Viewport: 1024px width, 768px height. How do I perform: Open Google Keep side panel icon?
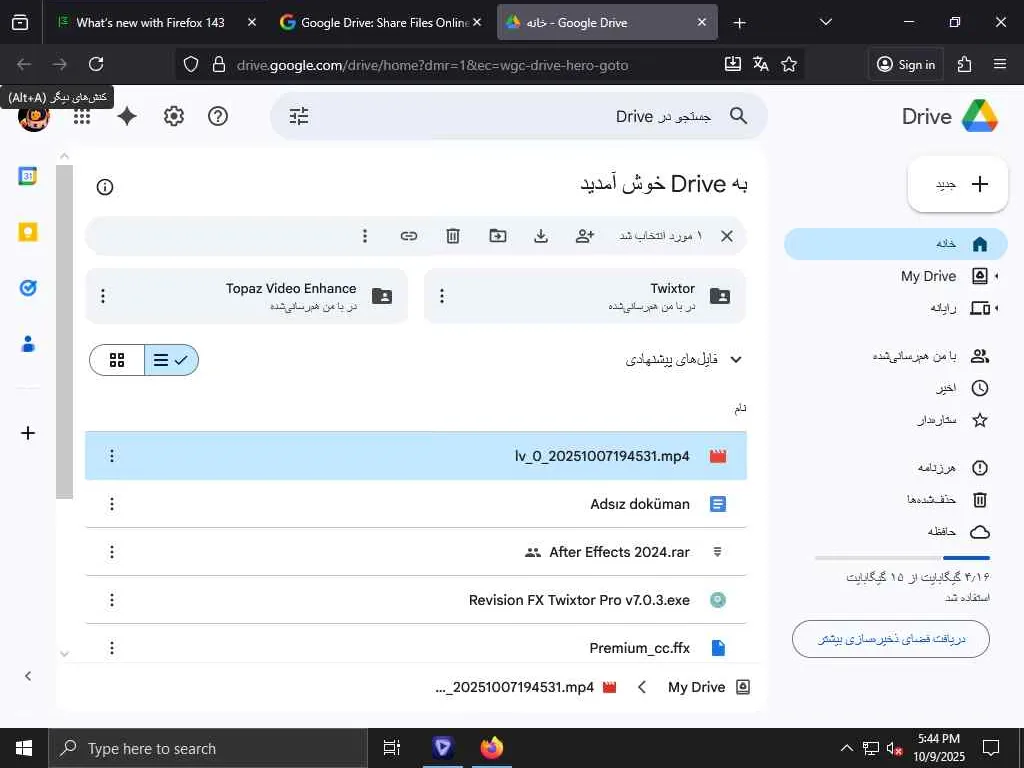pos(27,232)
